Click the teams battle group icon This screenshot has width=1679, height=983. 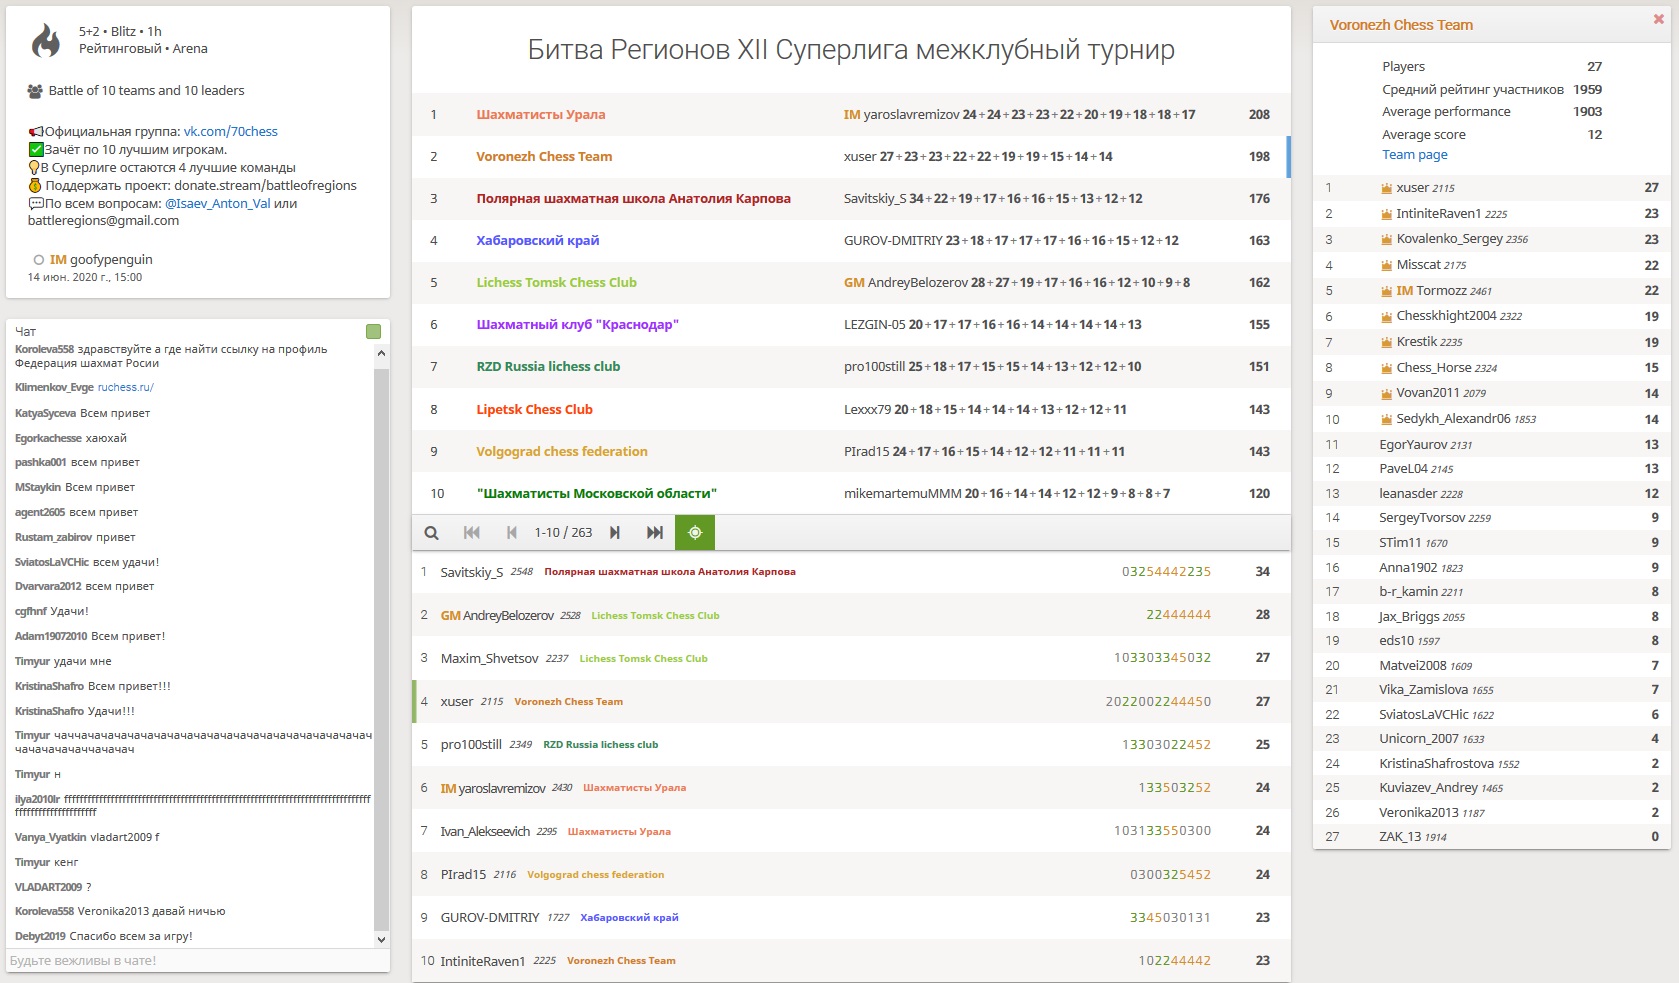click(x=35, y=91)
